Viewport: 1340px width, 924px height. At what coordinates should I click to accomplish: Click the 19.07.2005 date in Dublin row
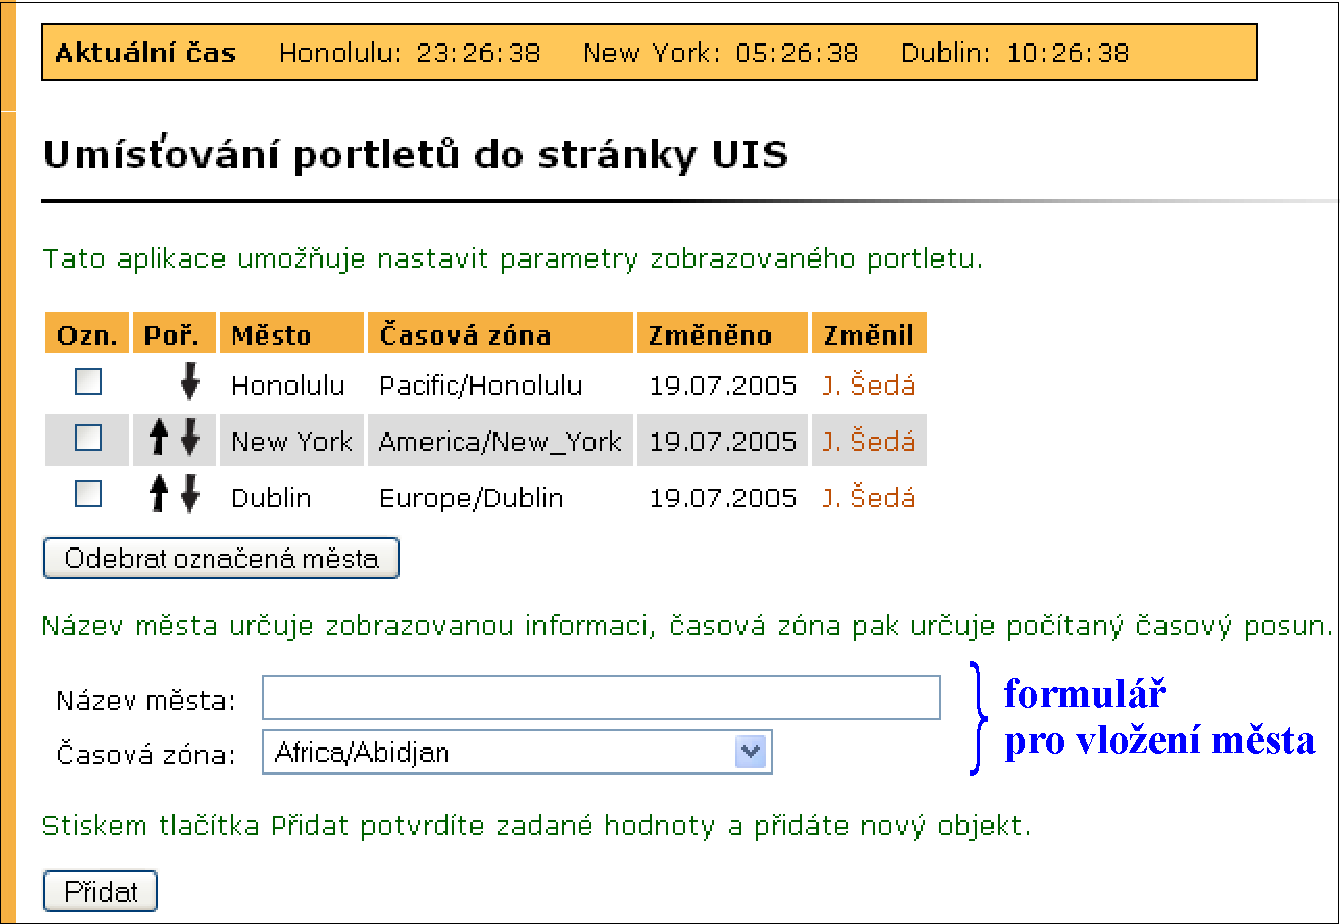723,497
